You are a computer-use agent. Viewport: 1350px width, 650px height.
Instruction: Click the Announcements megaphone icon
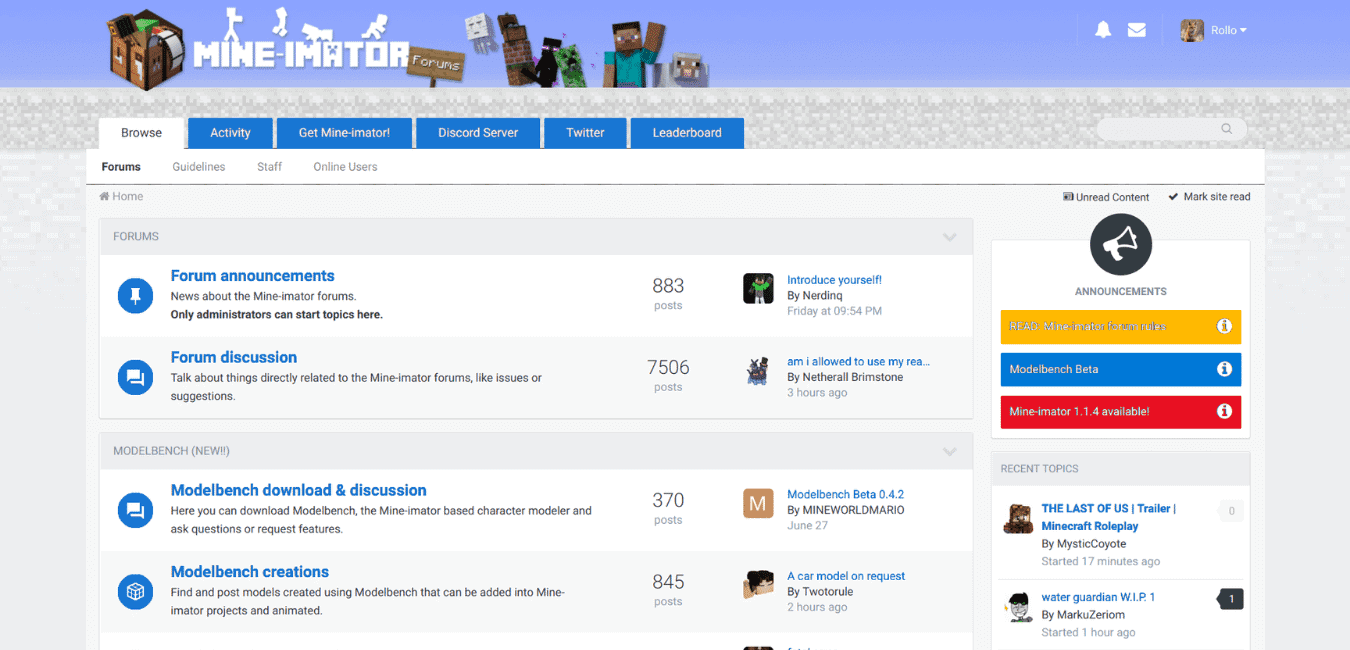(1121, 244)
